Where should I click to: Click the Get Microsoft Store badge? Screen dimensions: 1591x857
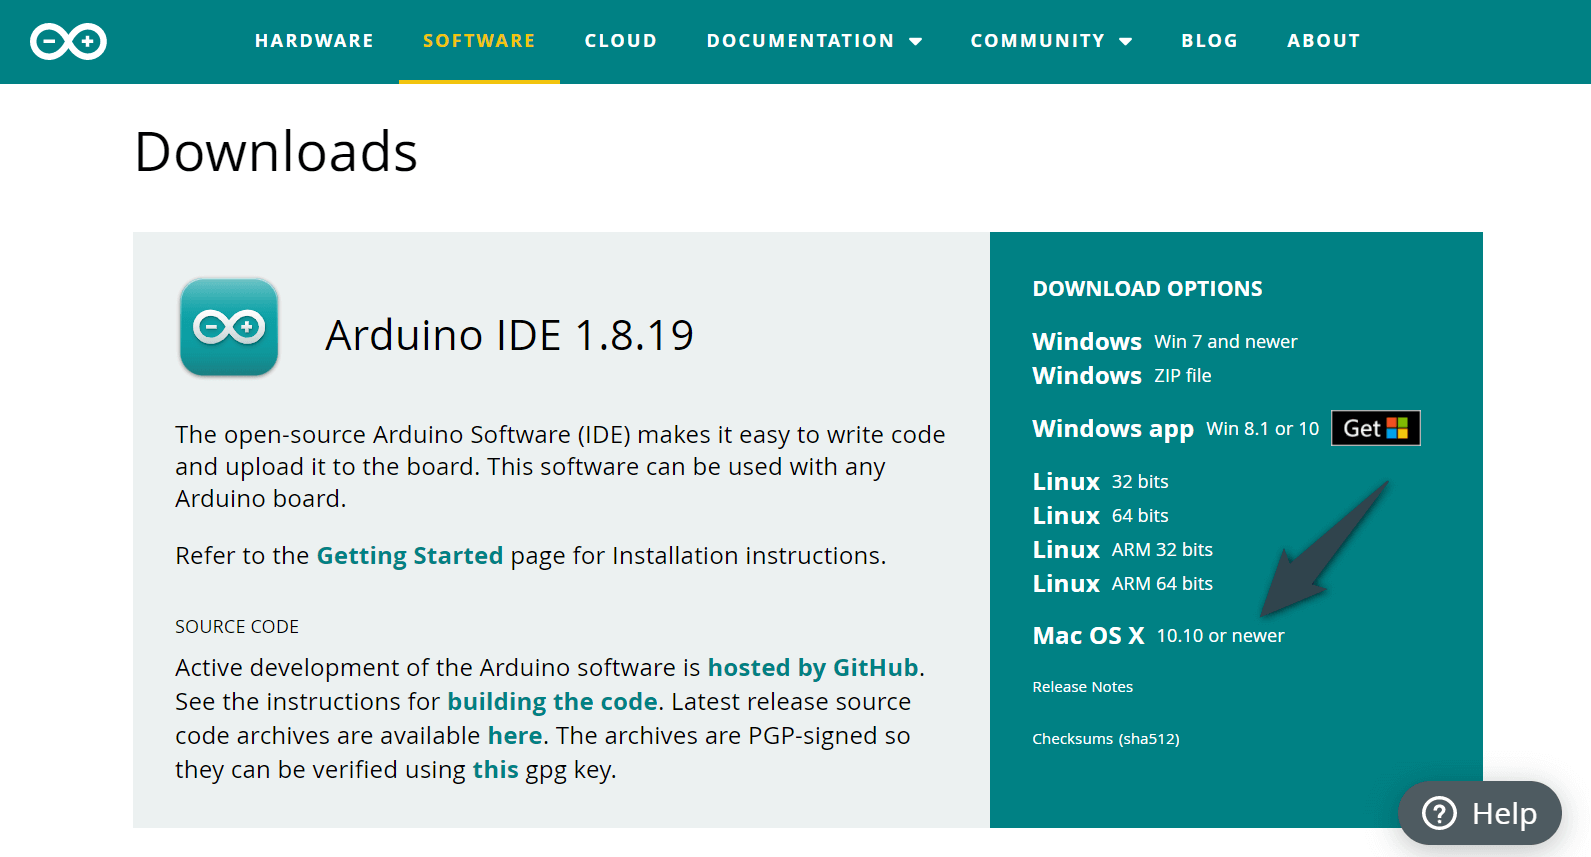point(1375,428)
